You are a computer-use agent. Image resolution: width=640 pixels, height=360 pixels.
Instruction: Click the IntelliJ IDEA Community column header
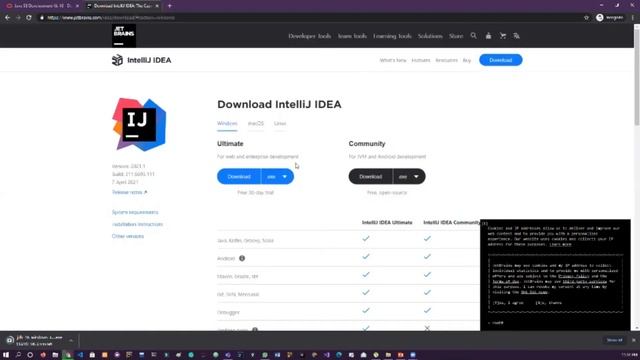452,222
